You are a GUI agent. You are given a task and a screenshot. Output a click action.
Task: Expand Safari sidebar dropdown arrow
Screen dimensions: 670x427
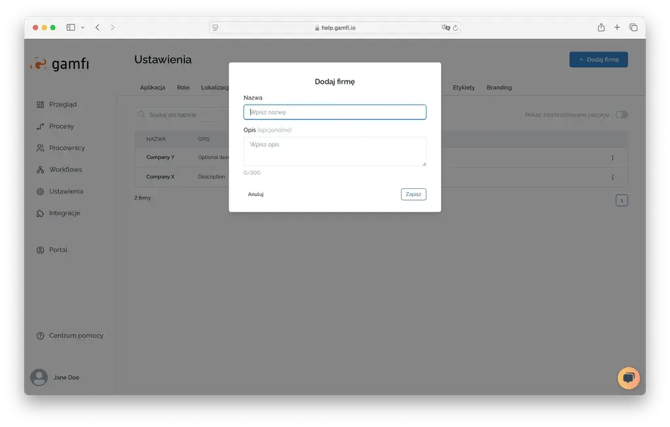coord(83,27)
